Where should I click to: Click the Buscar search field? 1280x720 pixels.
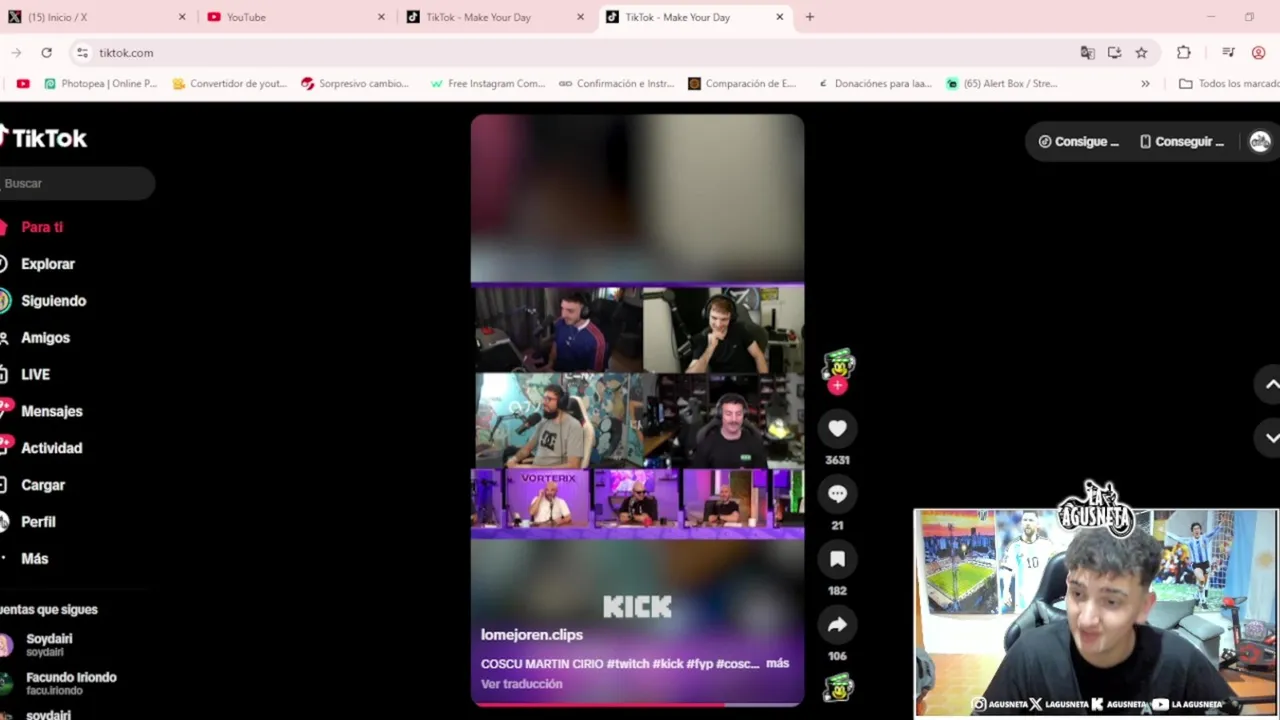77,183
